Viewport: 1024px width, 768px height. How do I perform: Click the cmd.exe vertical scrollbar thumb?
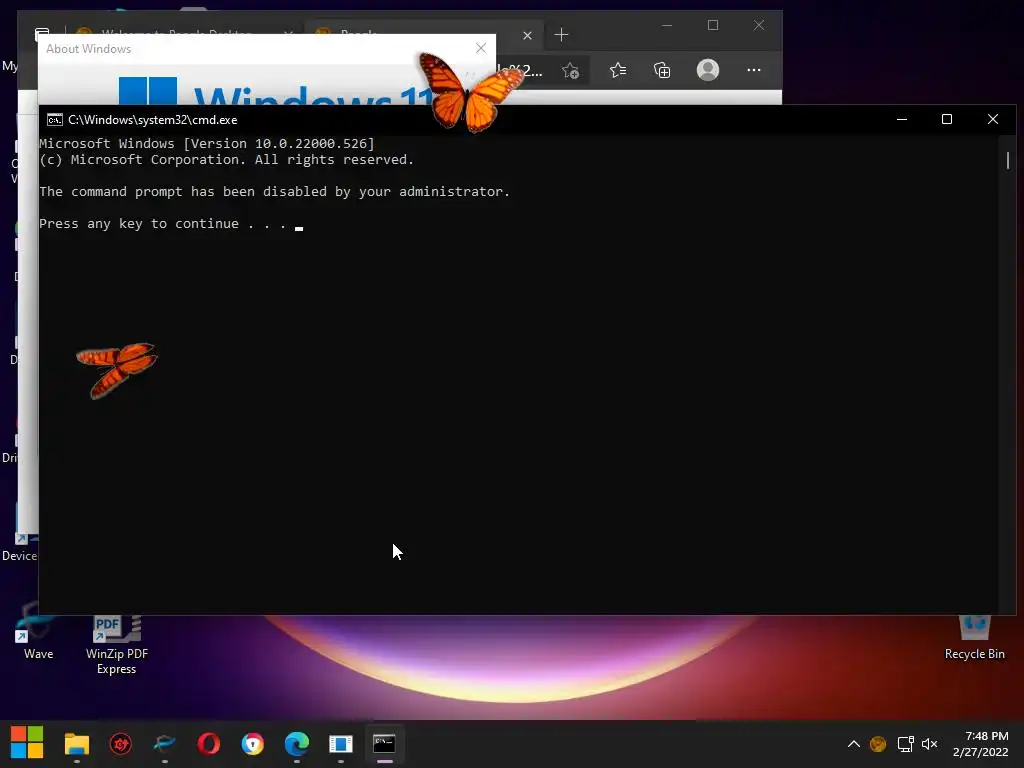(x=1008, y=160)
